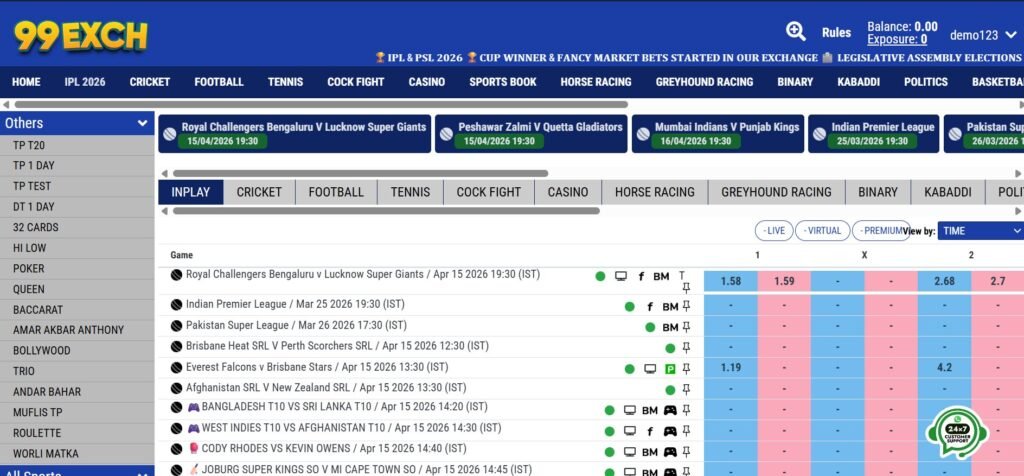This screenshot has width=1024, height=476.
Task: Open the 24x7 customer support chat badge
Action: 957,431
